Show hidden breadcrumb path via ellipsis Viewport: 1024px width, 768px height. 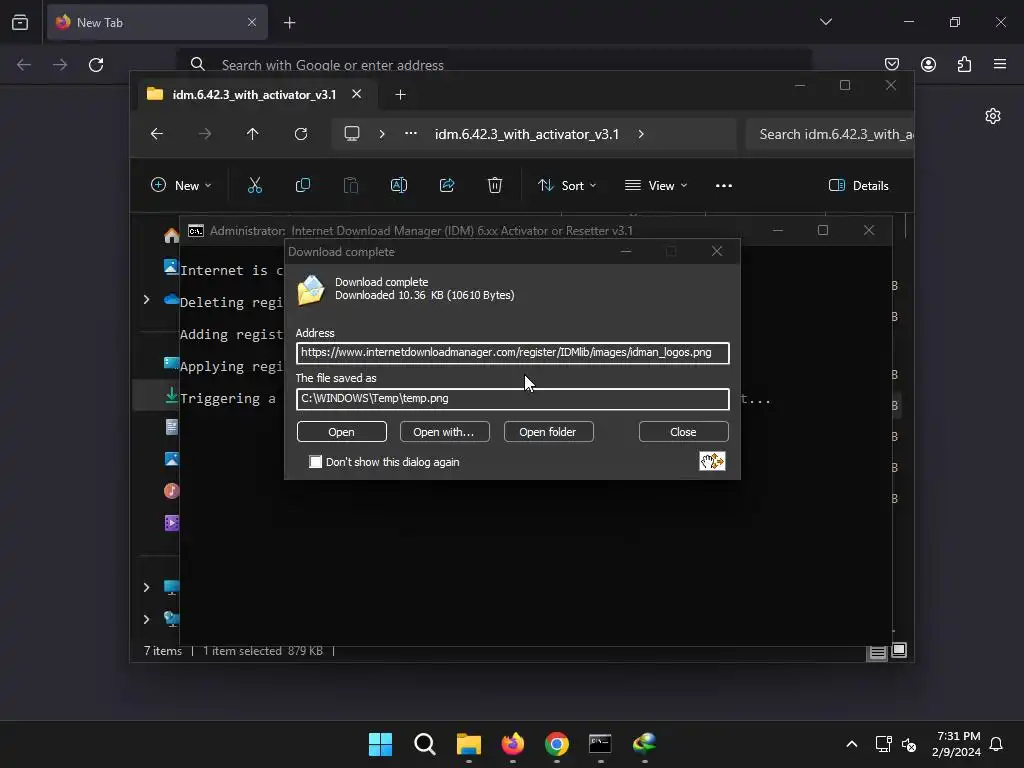[x=411, y=133]
